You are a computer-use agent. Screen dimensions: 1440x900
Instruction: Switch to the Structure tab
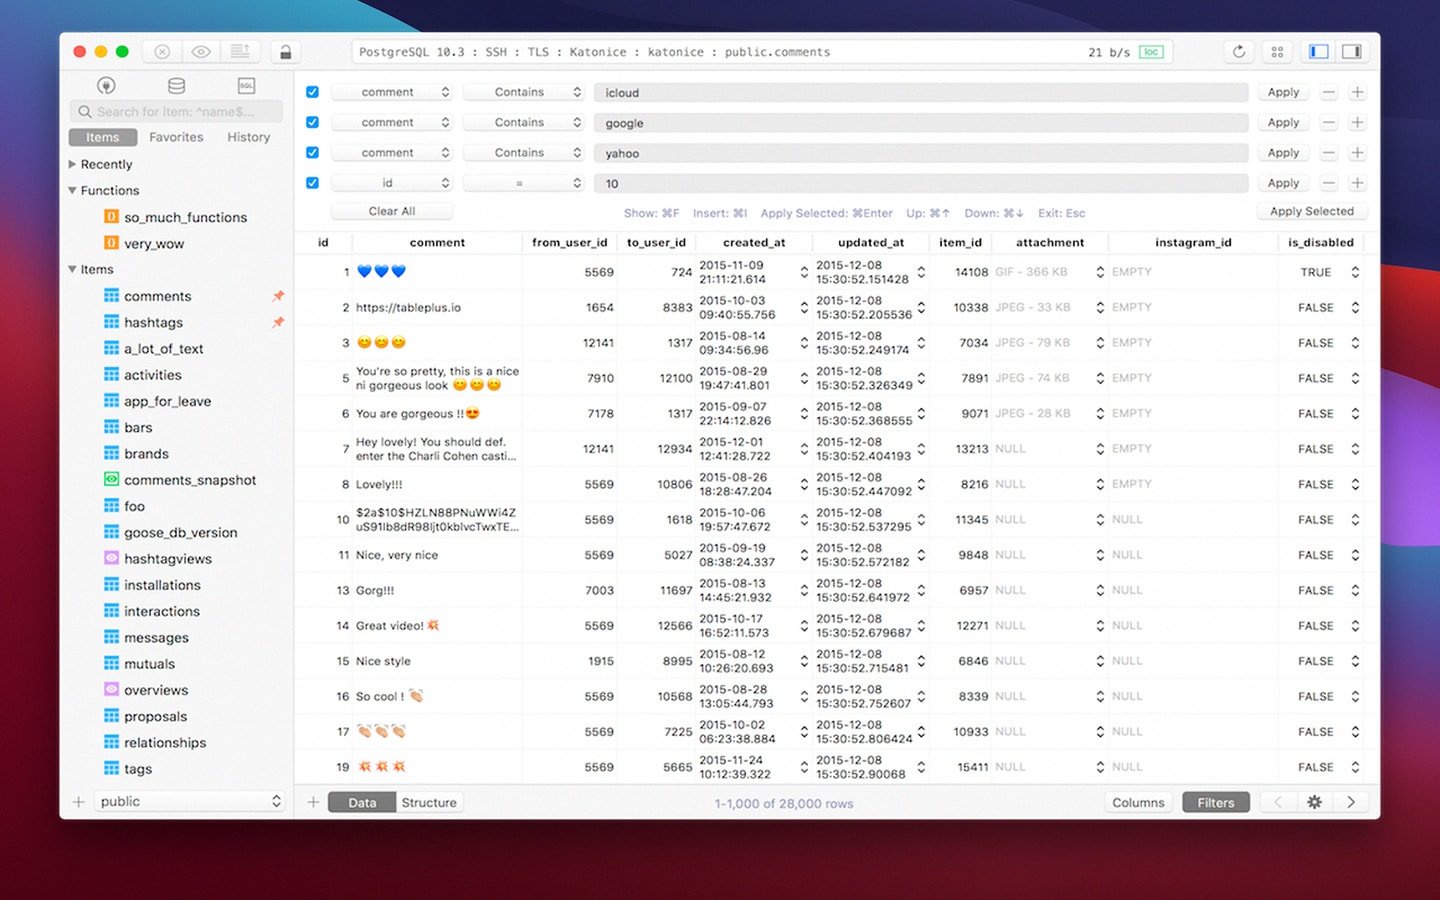click(x=429, y=803)
